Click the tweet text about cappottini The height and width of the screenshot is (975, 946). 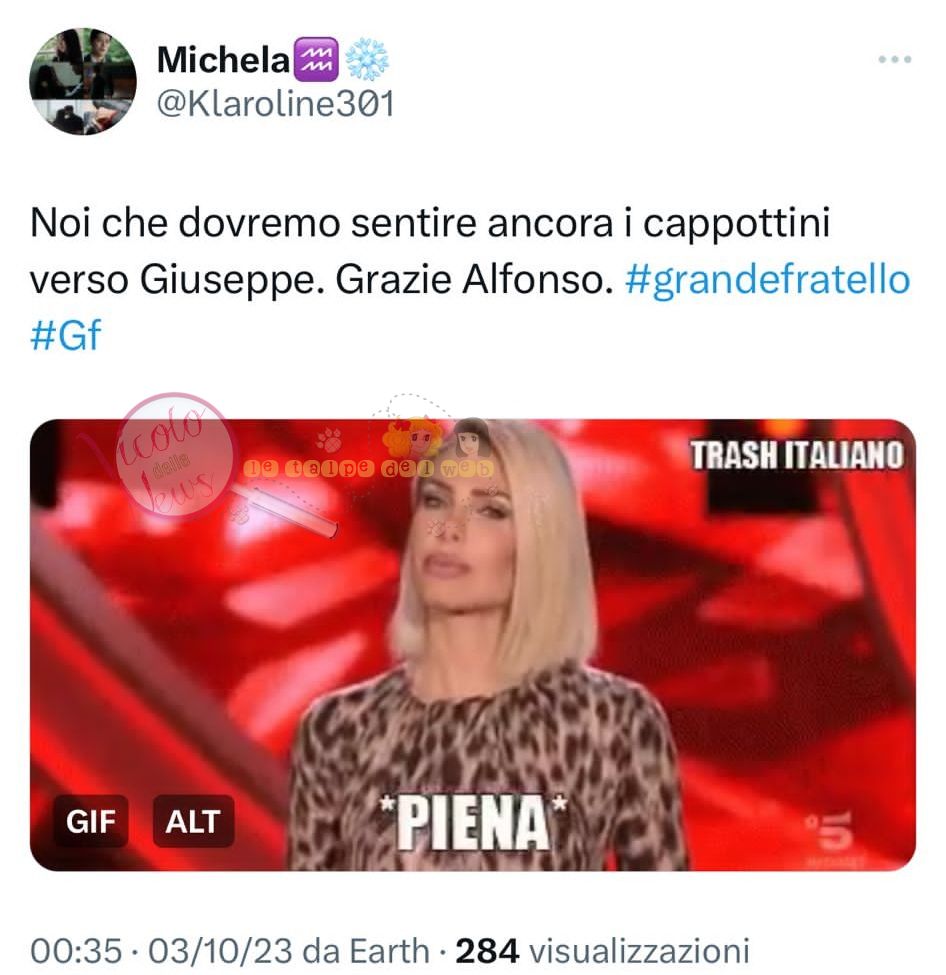[430, 251]
